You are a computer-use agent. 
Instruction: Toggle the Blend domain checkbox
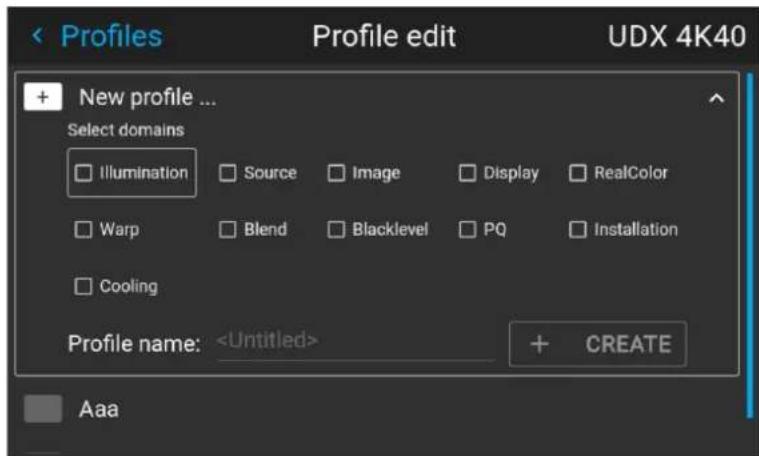228,229
